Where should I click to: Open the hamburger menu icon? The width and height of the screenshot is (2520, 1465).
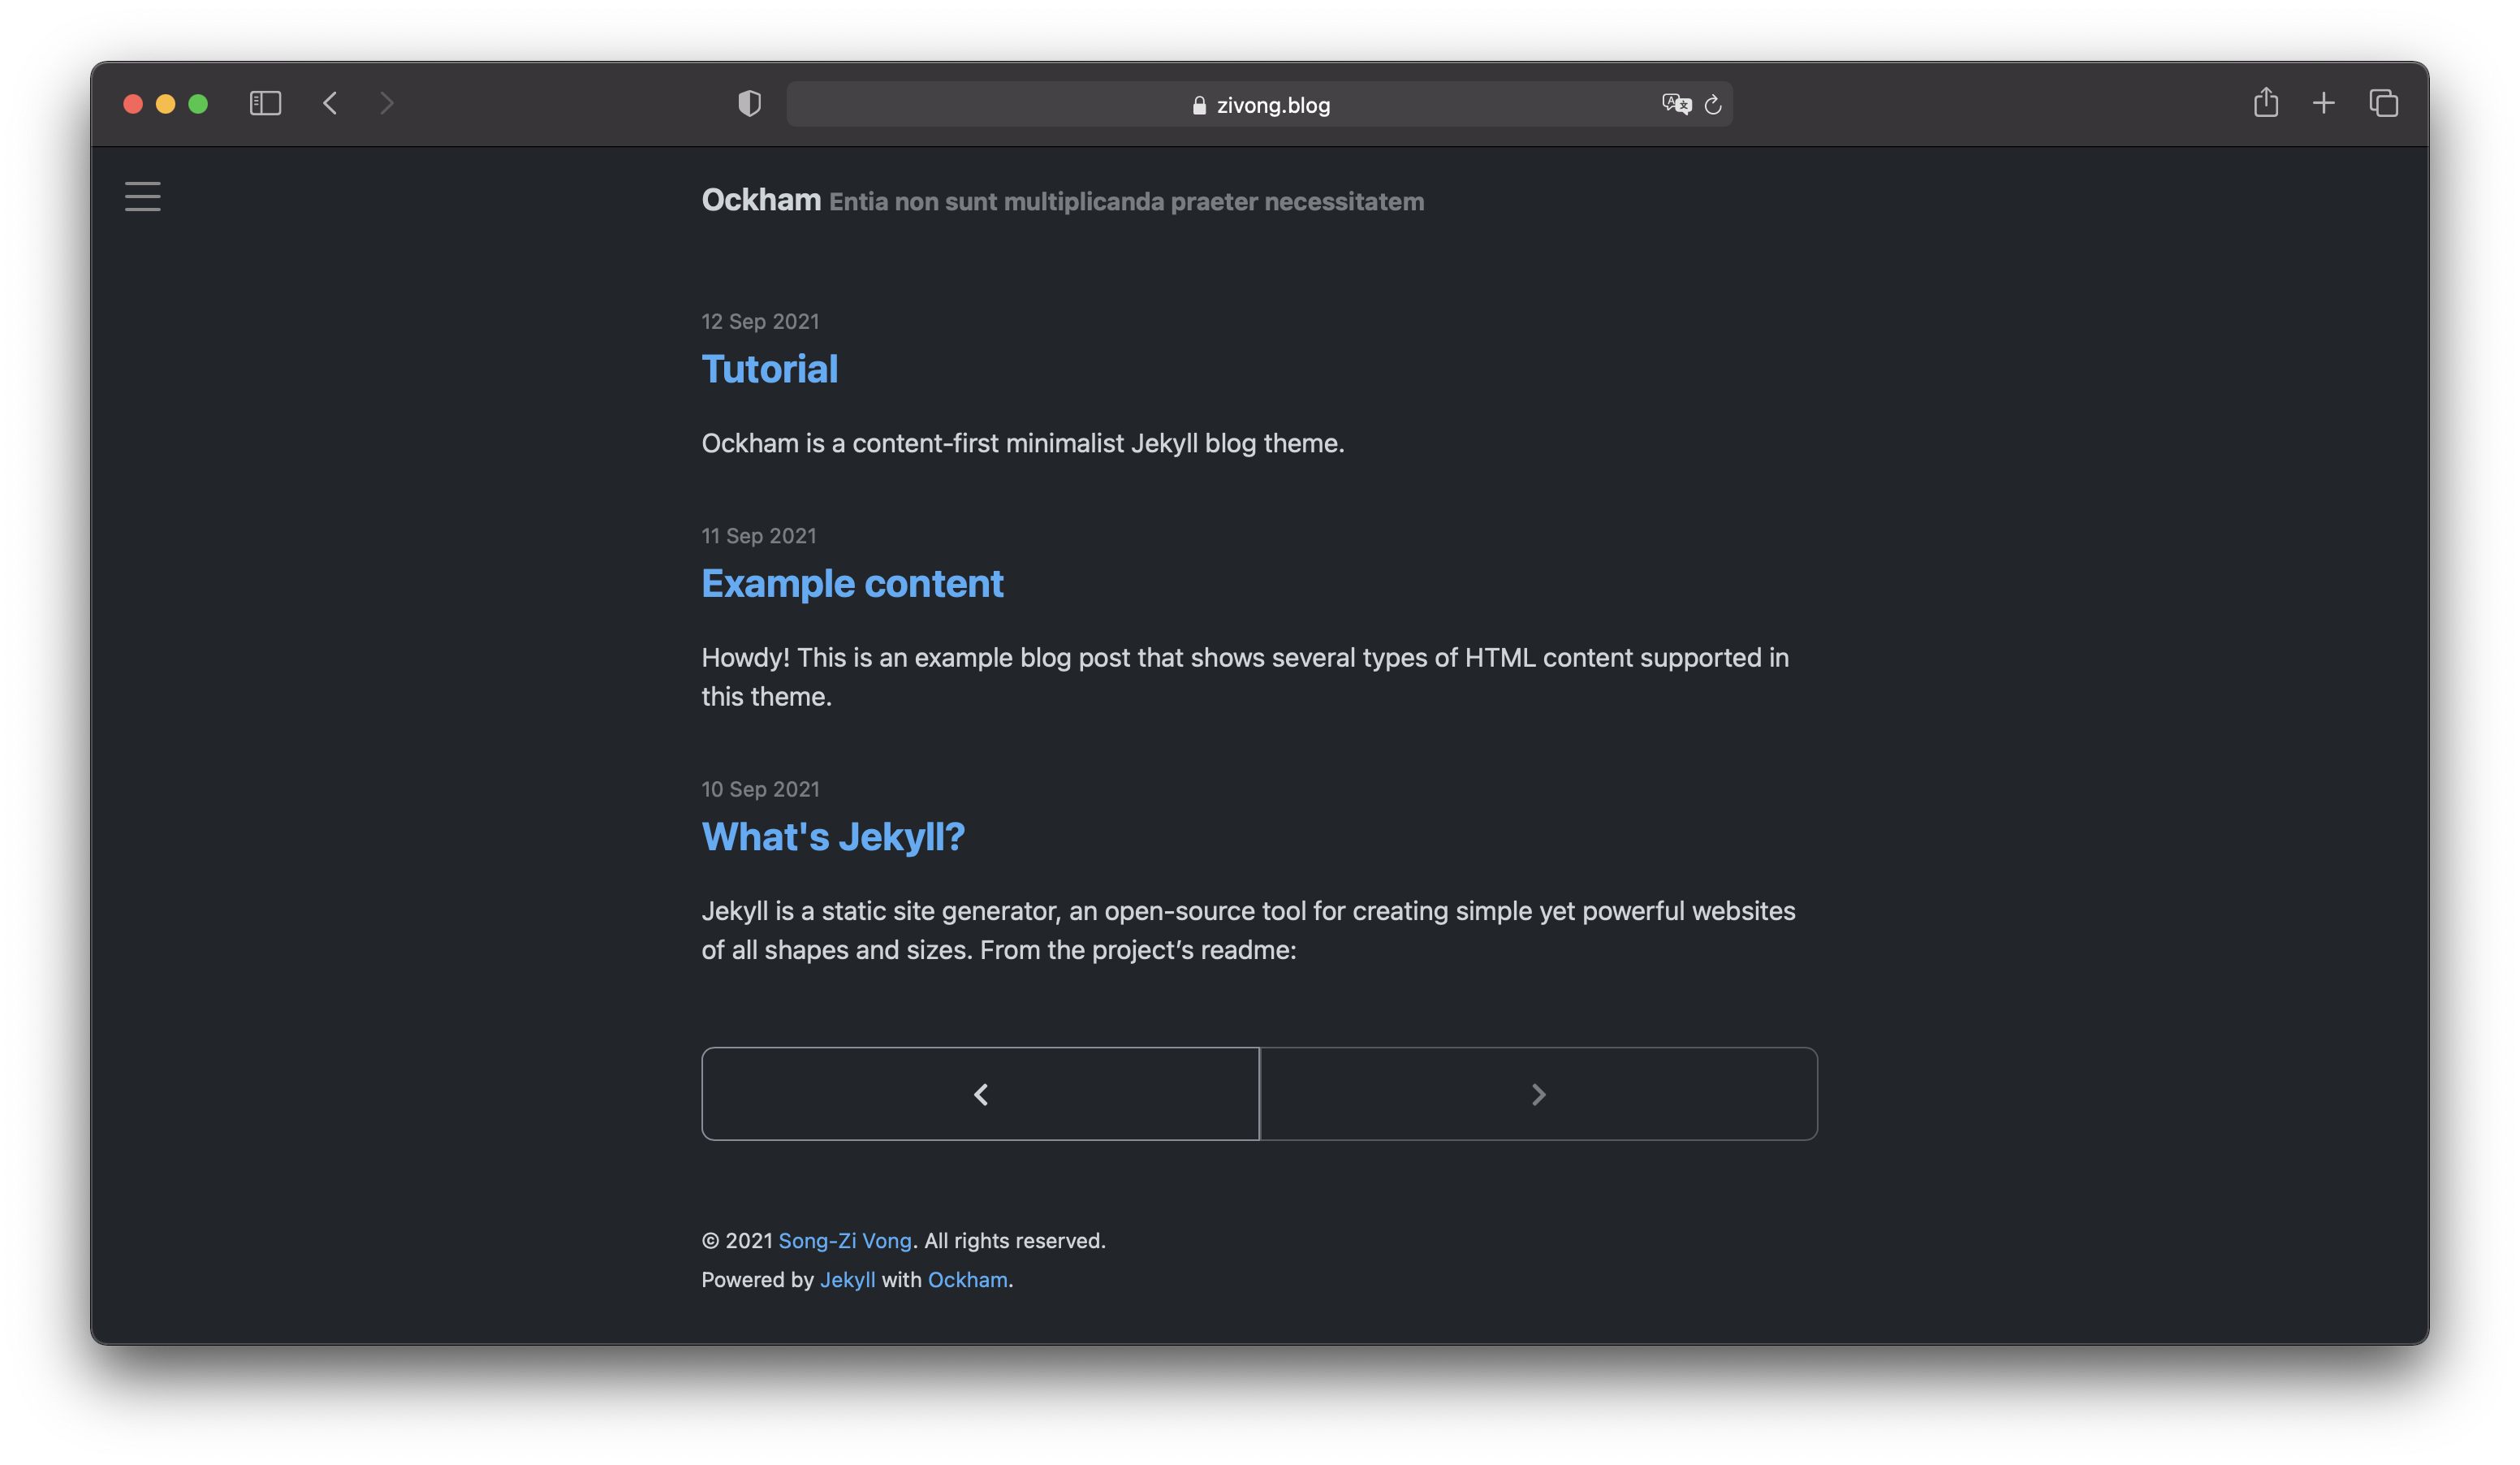point(142,196)
